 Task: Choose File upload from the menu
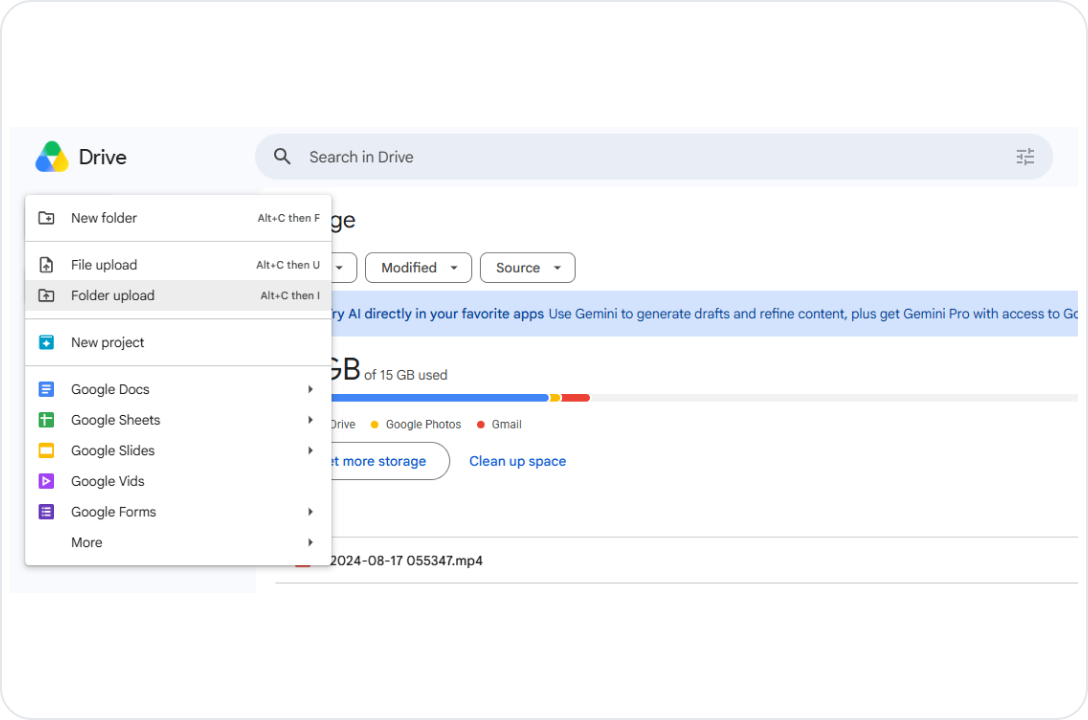(178, 265)
